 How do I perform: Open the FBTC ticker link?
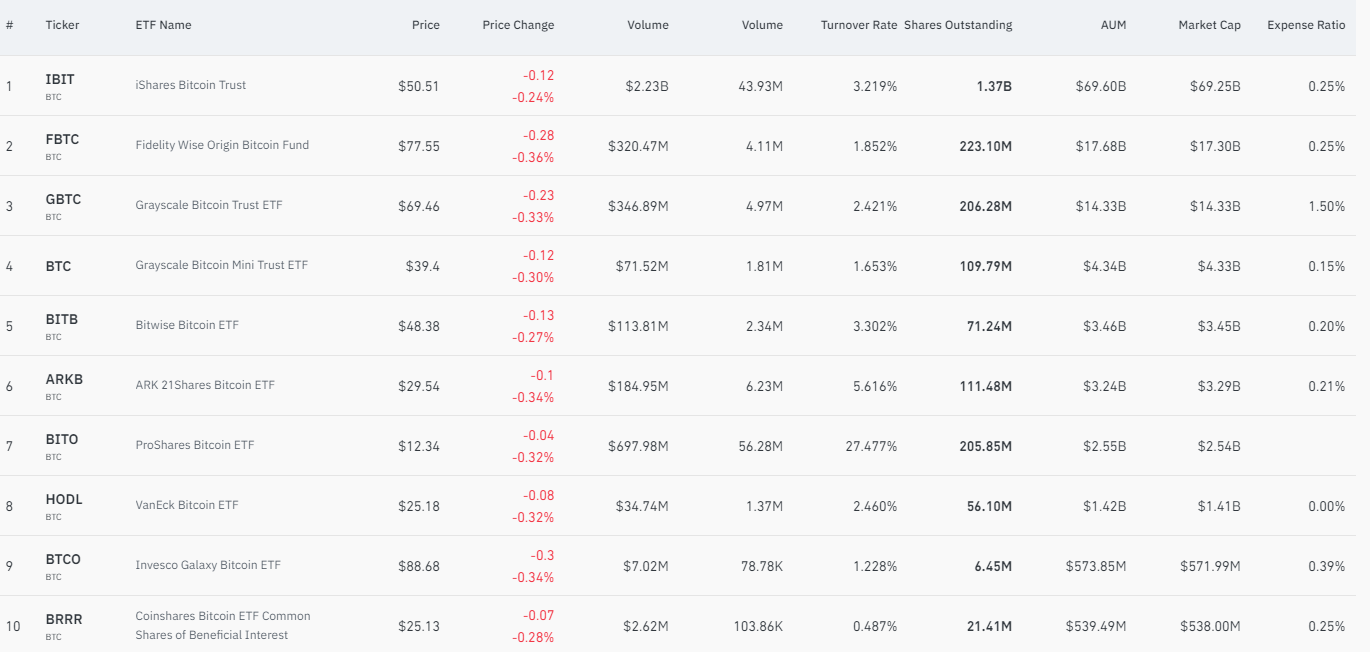pyautogui.click(x=62, y=139)
